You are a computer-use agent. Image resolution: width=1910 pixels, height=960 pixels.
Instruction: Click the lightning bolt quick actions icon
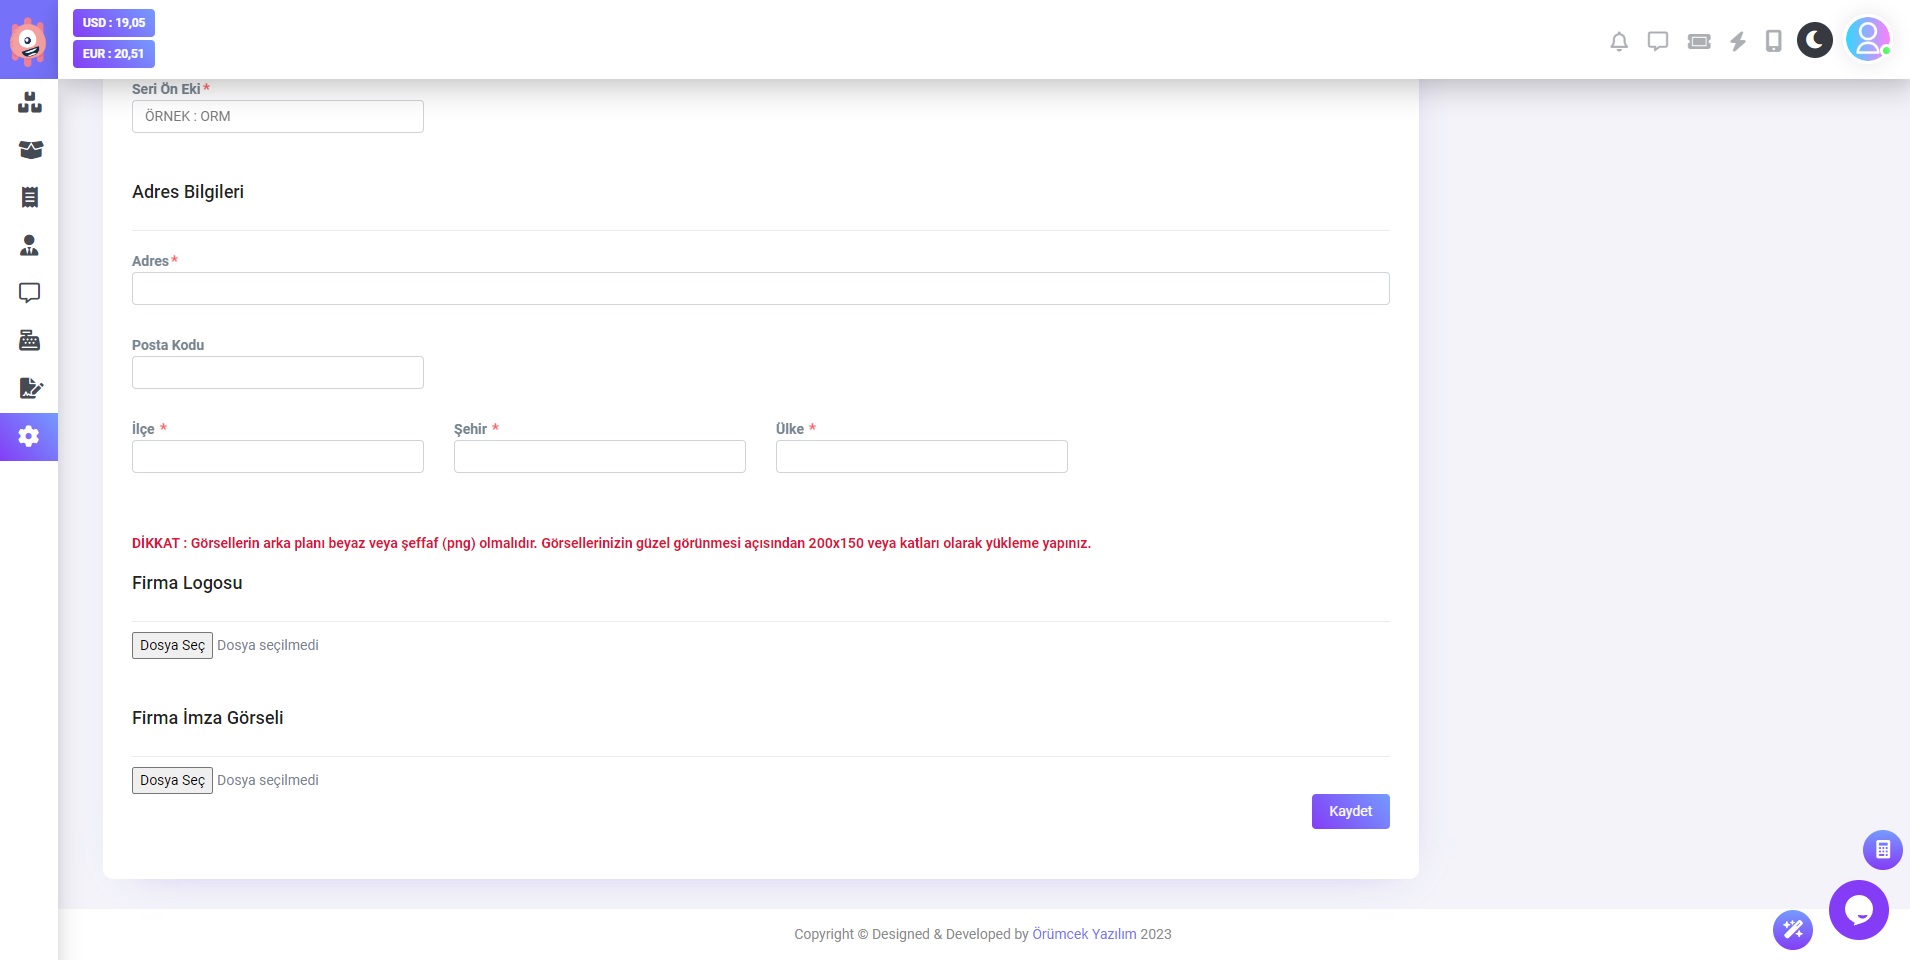tap(1738, 41)
